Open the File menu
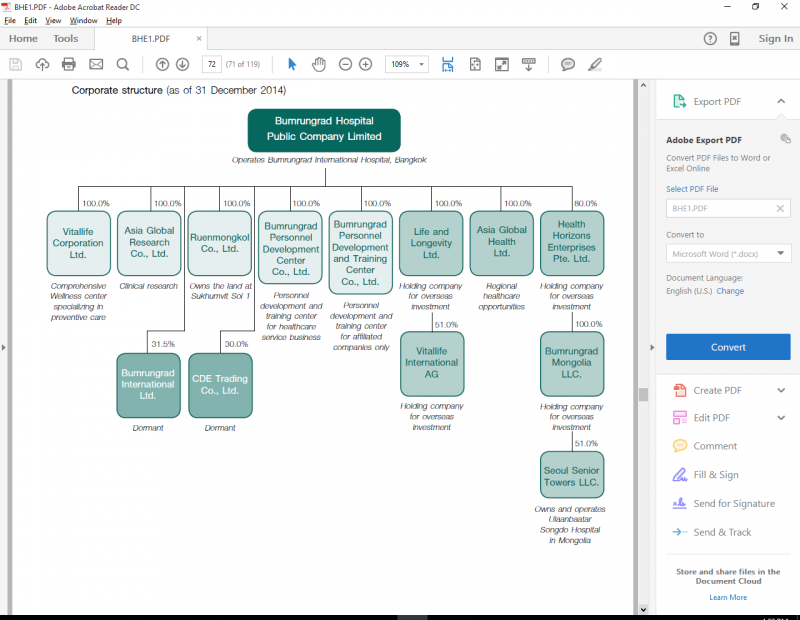800x620 pixels. pyautogui.click(x=10, y=20)
